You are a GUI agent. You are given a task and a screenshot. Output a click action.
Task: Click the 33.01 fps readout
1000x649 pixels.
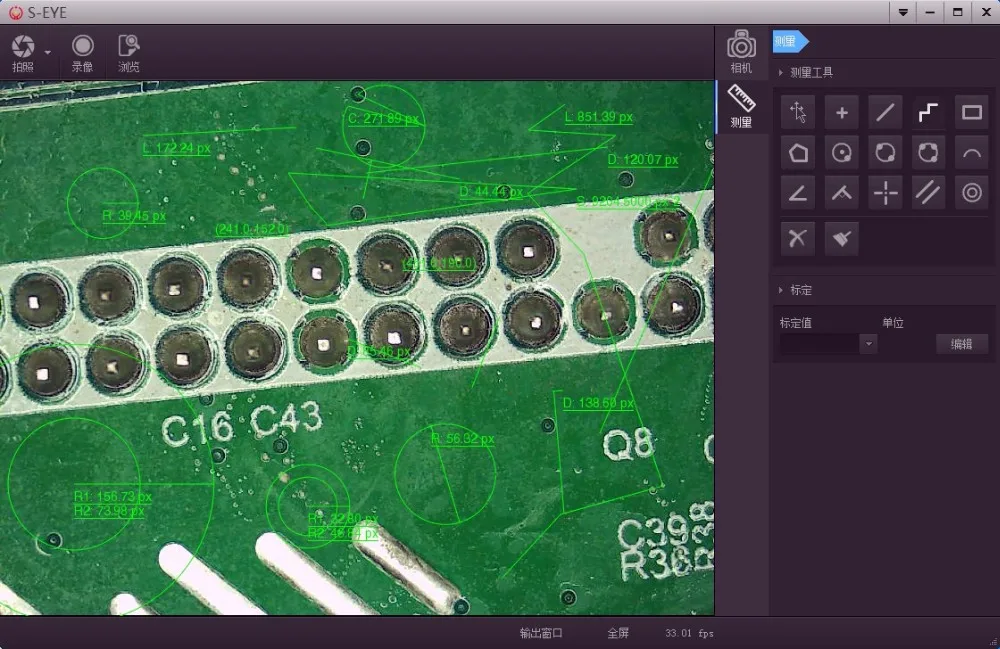[x=689, y=633]
